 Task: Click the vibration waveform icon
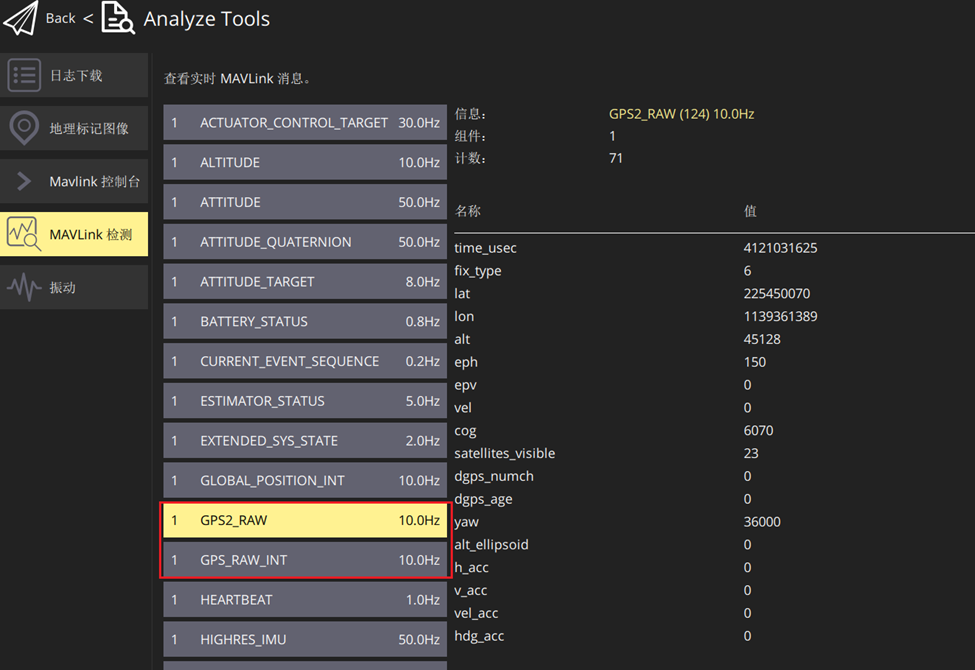point(24,287)
